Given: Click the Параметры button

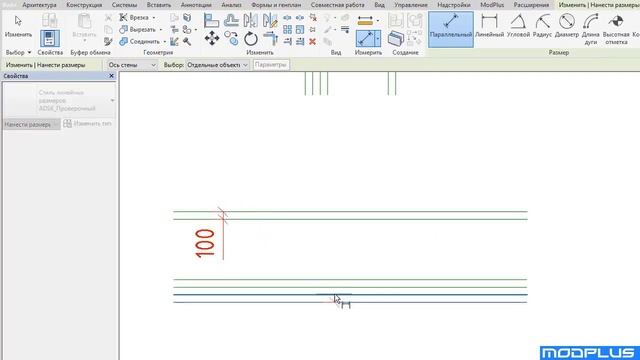Looking at the screenshot, I should [271, 65].
